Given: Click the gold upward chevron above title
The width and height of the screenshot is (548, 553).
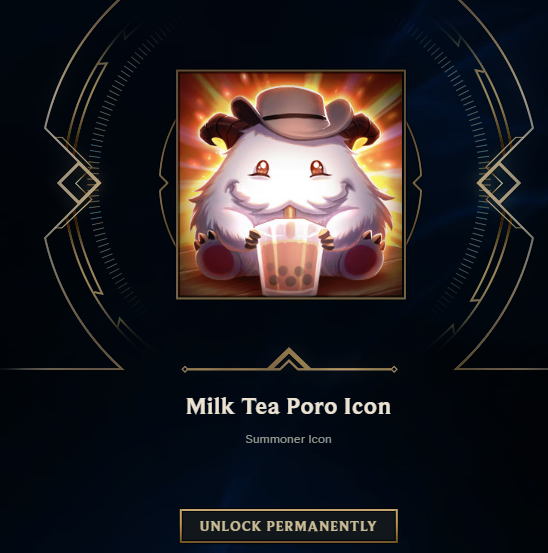Looking at the screenshot, I should click(x=289, y=358).
